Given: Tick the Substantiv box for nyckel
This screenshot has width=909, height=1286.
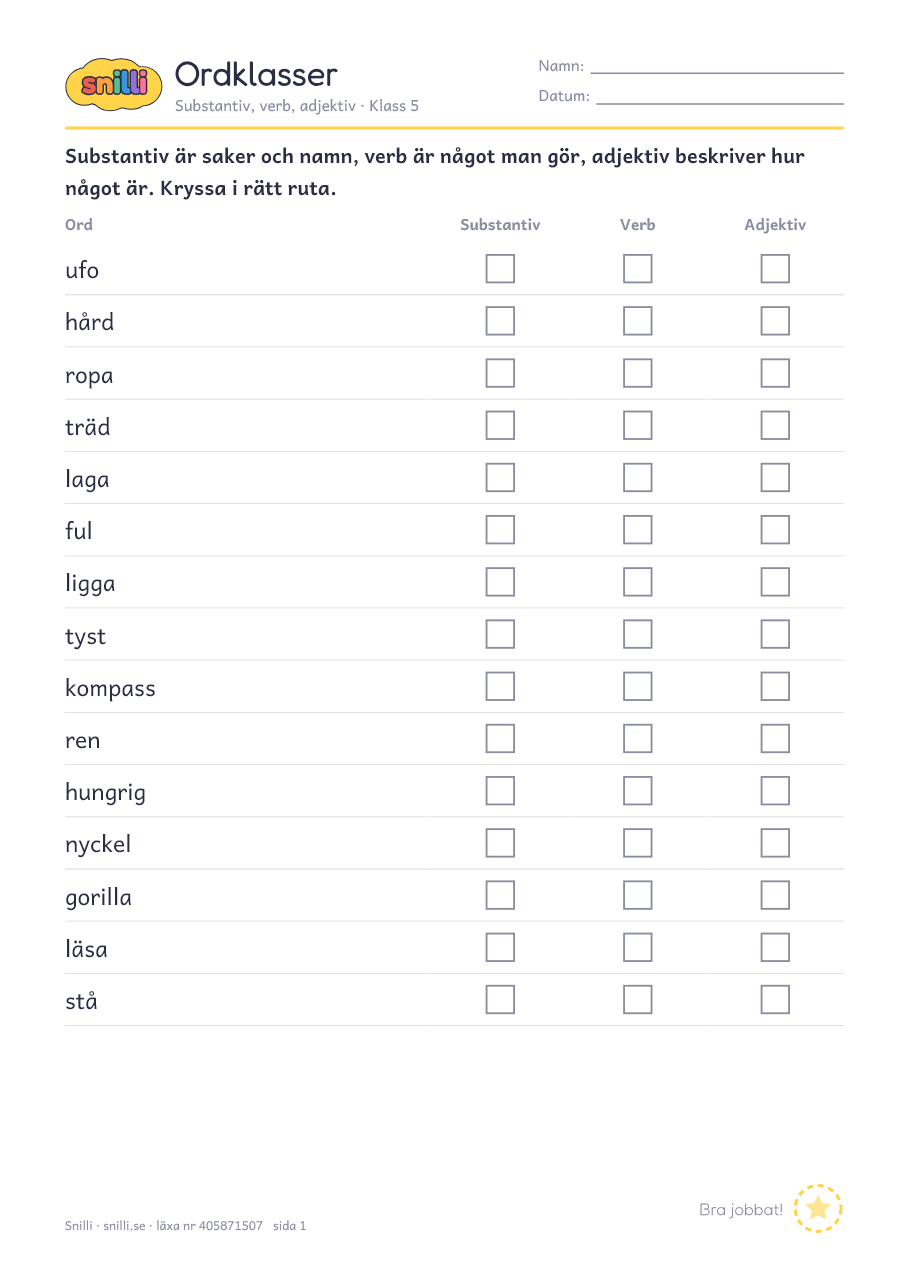Looking at the screenshot, I should click(x=500, y=843).
